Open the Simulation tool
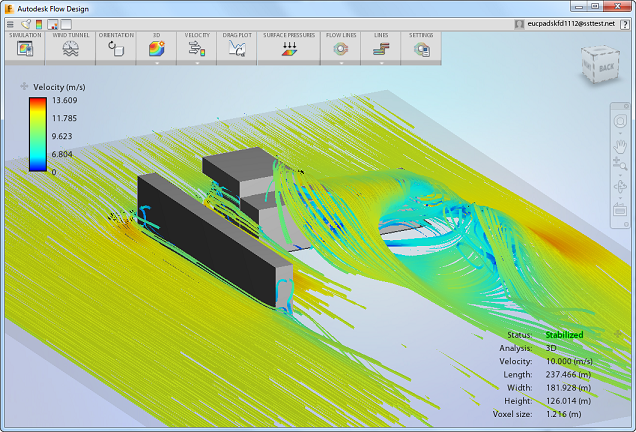The image size is (636, 432). pos(24,48)
